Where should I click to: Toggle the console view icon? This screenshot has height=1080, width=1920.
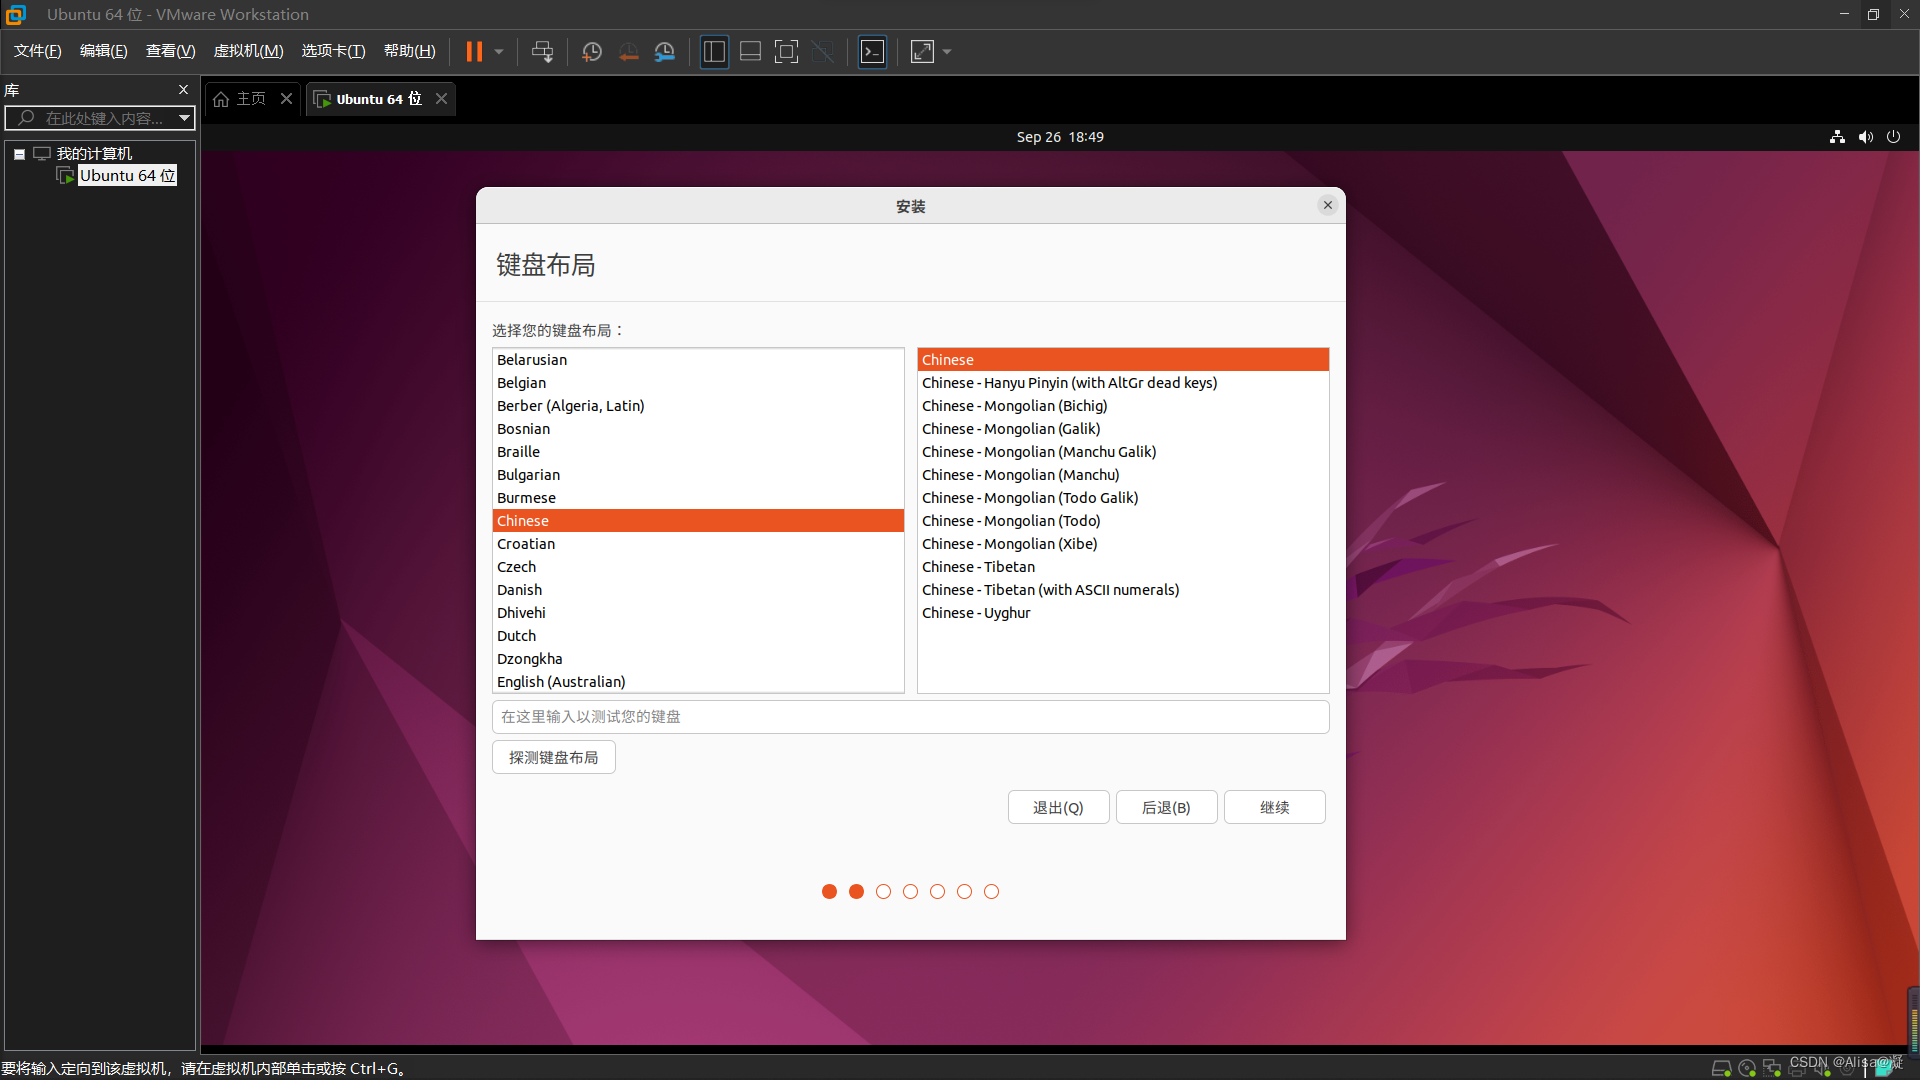[x=873, y=52]
